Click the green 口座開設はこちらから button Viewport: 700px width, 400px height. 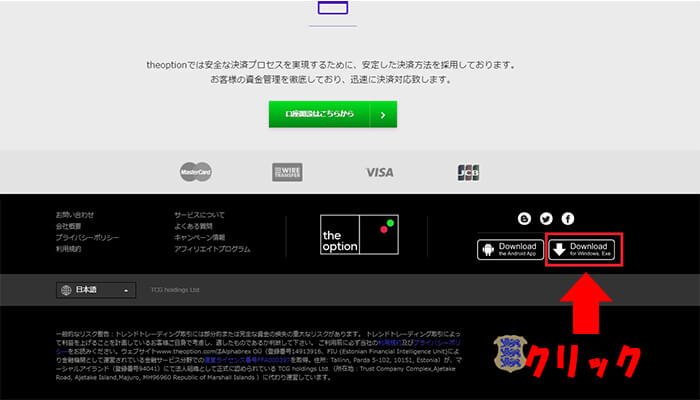(x=333, y=114)
